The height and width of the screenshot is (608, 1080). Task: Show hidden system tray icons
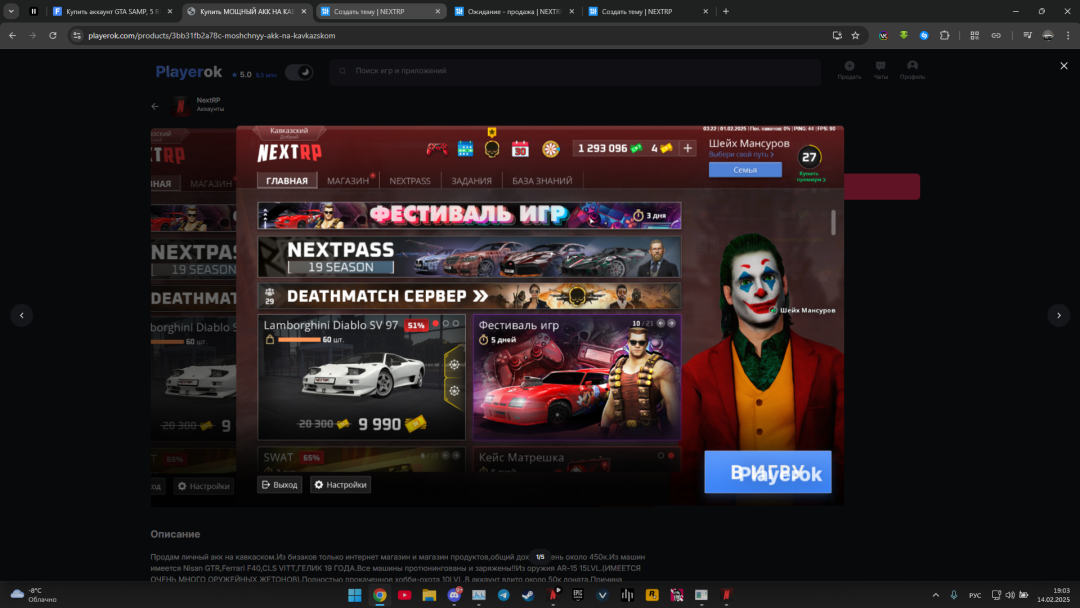tap(935, 595)
